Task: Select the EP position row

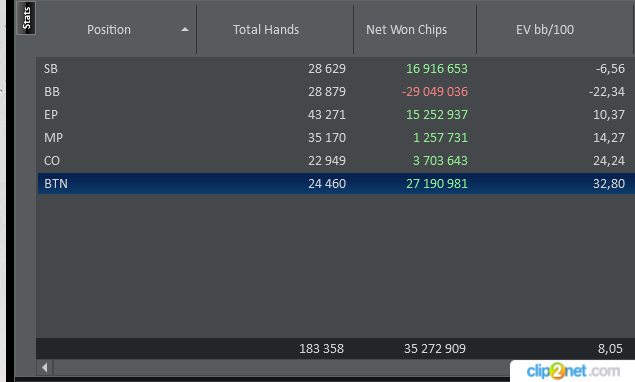Action: 336,115
